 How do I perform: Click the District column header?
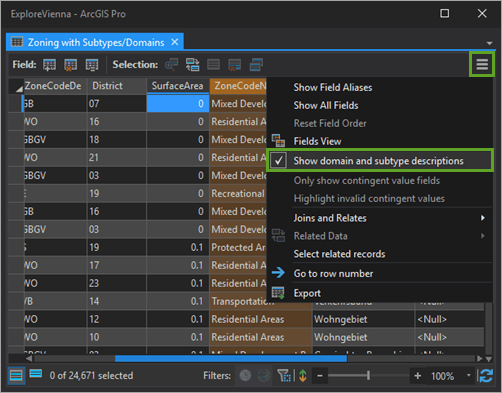tap(117, 86)
